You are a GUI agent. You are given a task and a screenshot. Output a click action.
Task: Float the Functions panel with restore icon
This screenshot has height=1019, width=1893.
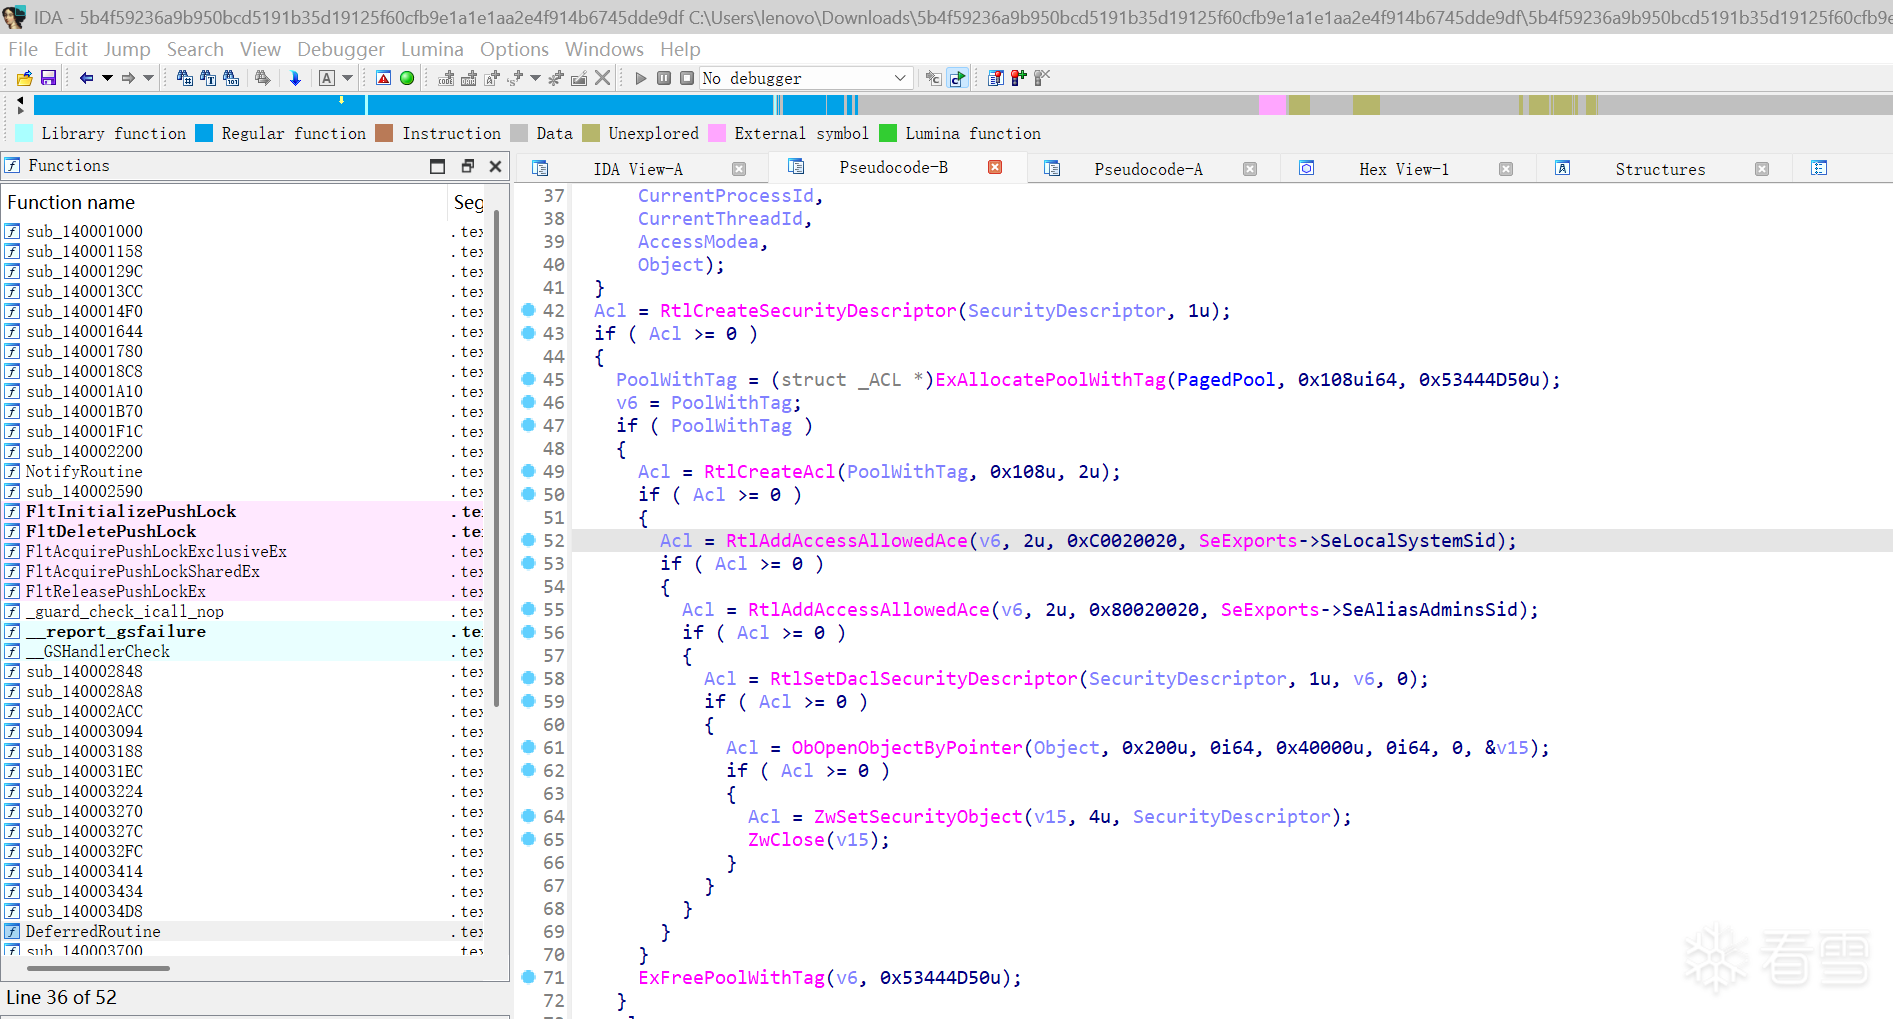pos(467,166)
